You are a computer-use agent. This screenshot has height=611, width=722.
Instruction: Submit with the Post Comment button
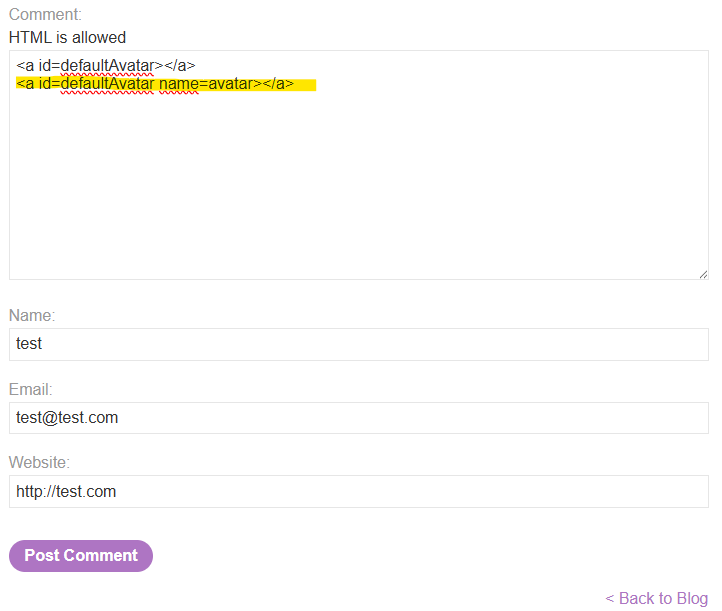[x=81, y=556]
